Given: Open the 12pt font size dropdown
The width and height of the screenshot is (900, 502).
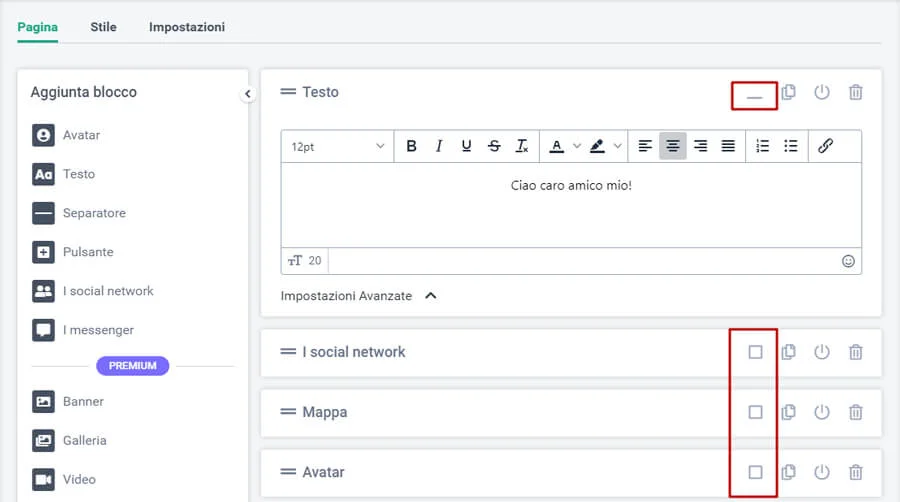Looking at the screenshot, I should 337,146.
